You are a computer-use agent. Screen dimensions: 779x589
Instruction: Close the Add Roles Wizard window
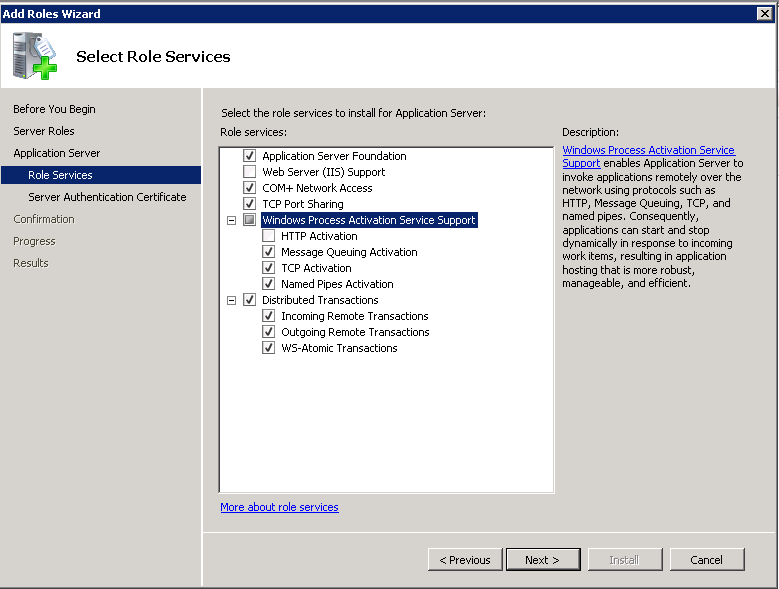(765, 13)
